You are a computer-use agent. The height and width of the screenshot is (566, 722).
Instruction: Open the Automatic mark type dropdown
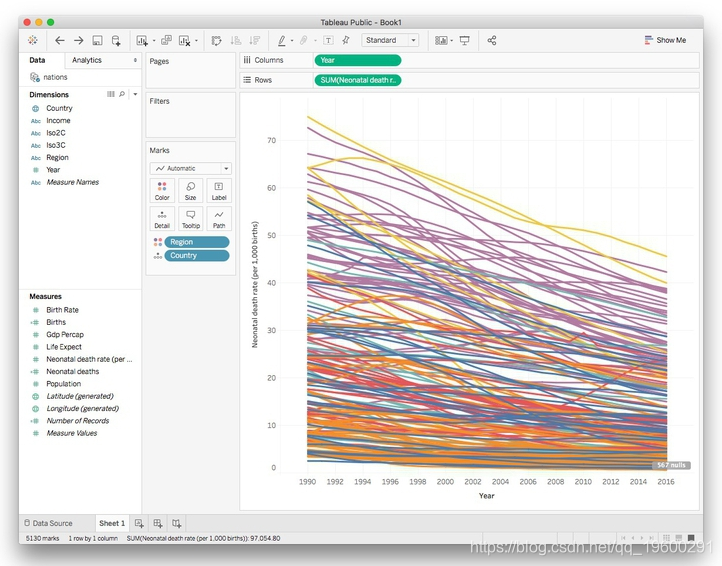pos(191,169)
